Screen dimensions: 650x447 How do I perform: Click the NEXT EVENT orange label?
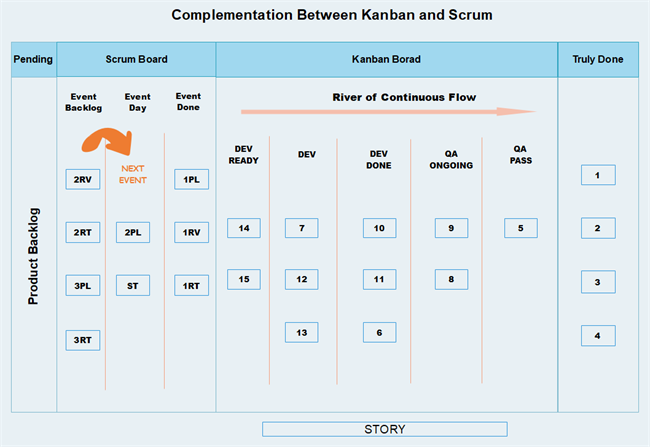coord(133,174)
